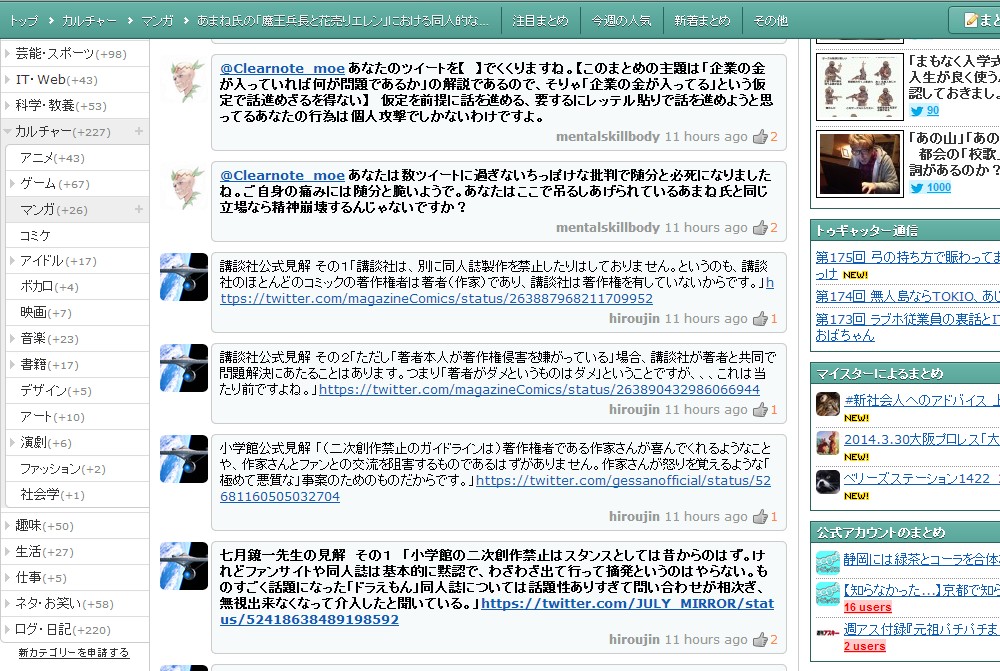1000x671 pixels.
Task: Open gessanofficial status link
Action: pyautogui.click(x=496, y=489)
